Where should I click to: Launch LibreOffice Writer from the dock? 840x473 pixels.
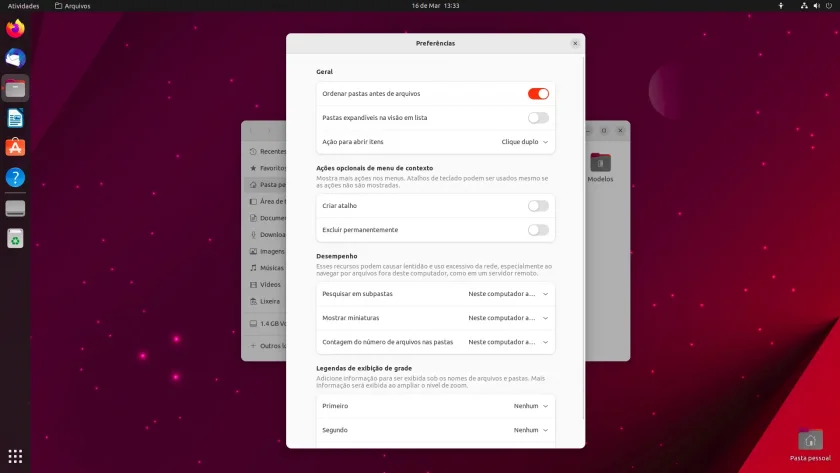15,118
